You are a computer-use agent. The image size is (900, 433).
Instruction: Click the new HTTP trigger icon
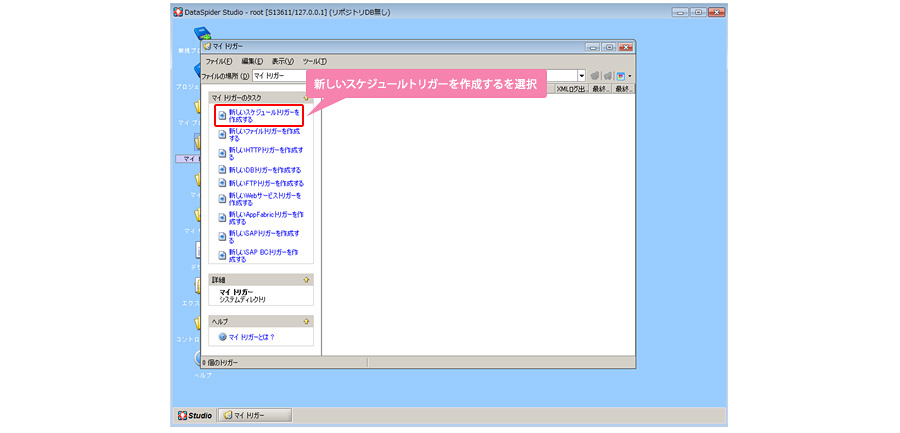(222, 153)
